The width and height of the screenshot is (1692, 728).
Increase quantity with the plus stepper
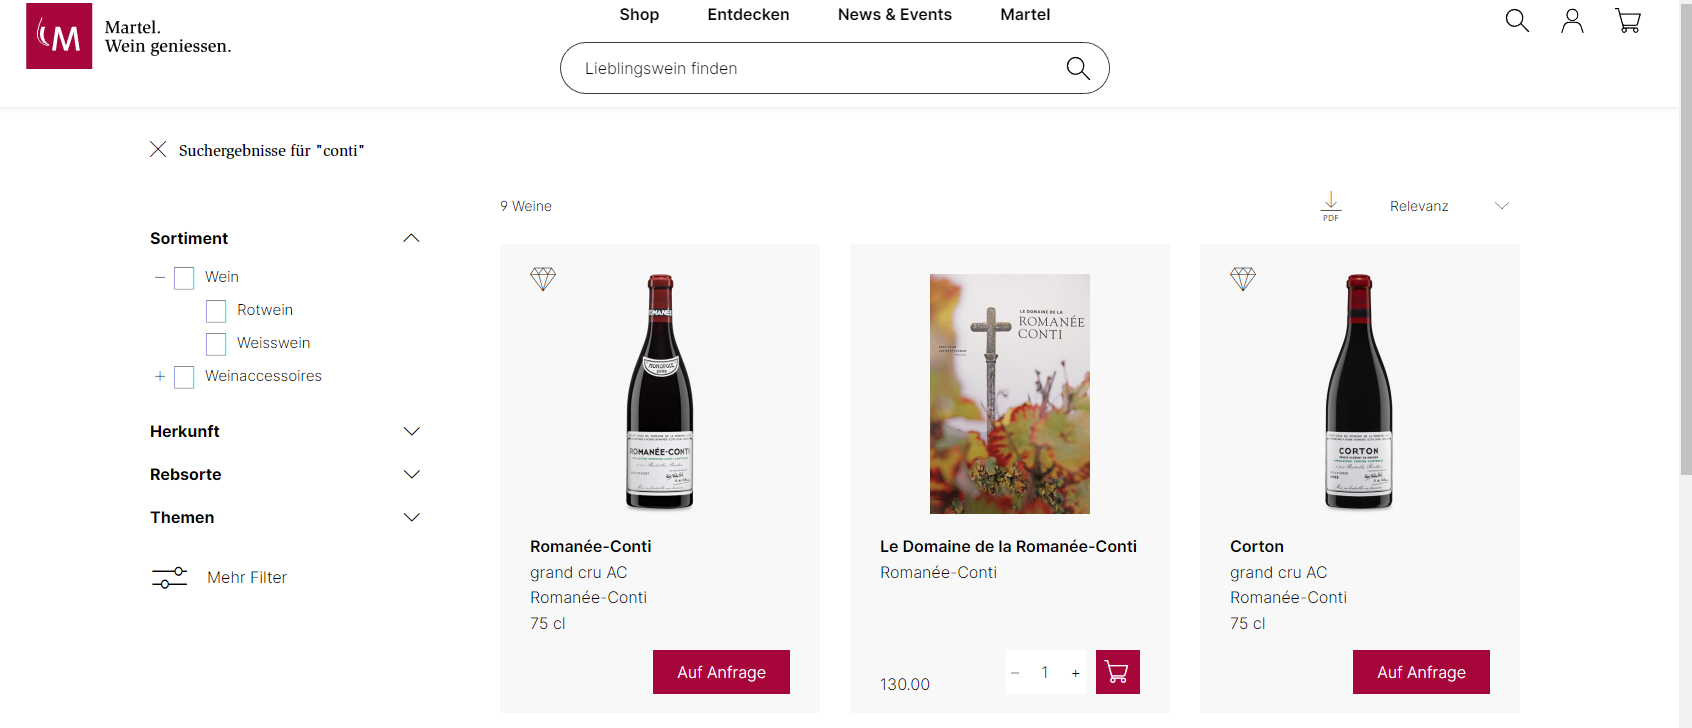click(x=1075, y=673)
